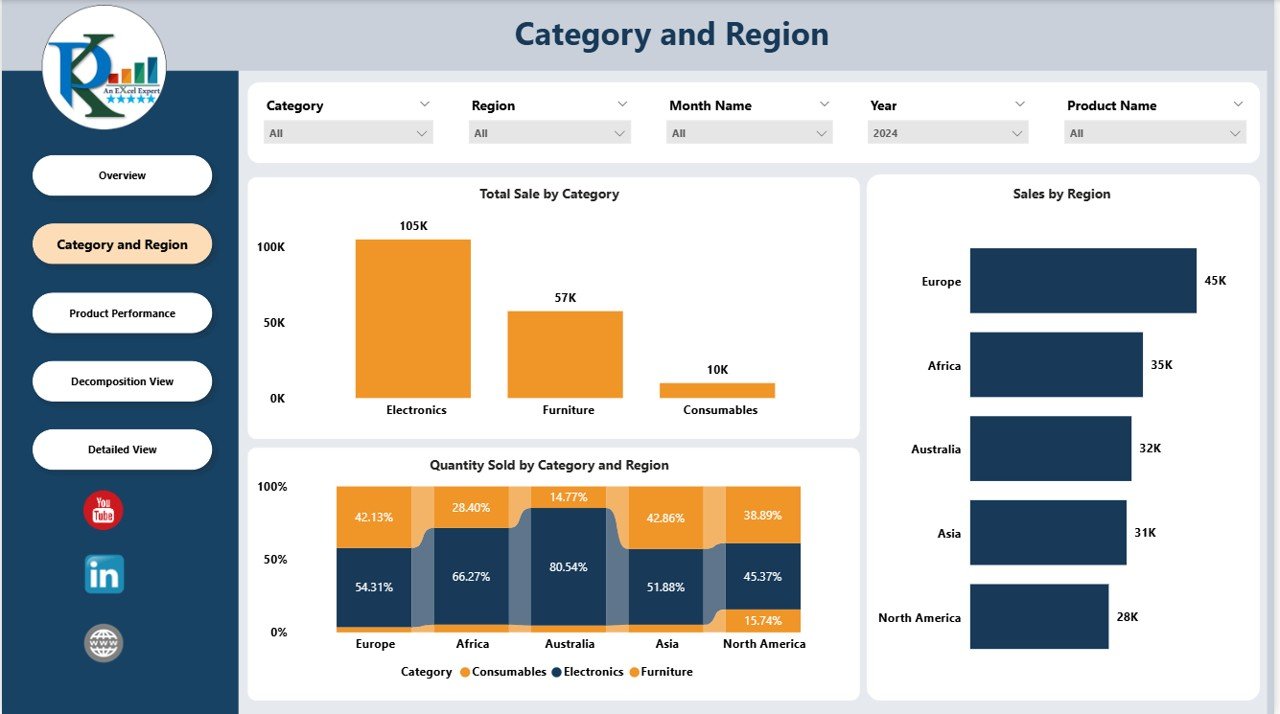Select the Category and Region page

[x=122, y=244]
